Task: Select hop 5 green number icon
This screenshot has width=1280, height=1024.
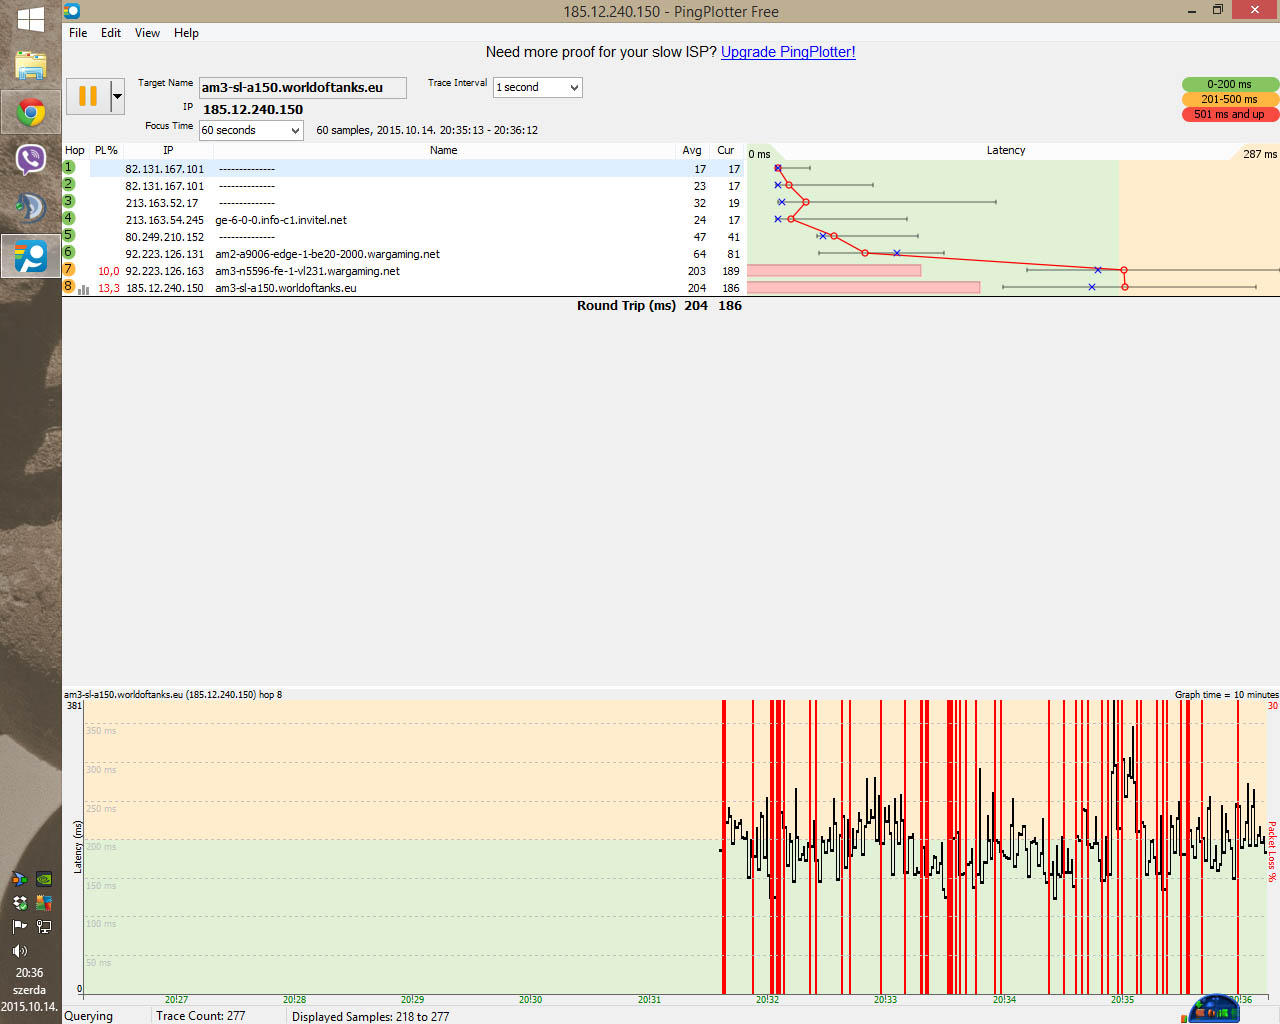Action: [x=69, y=235]
